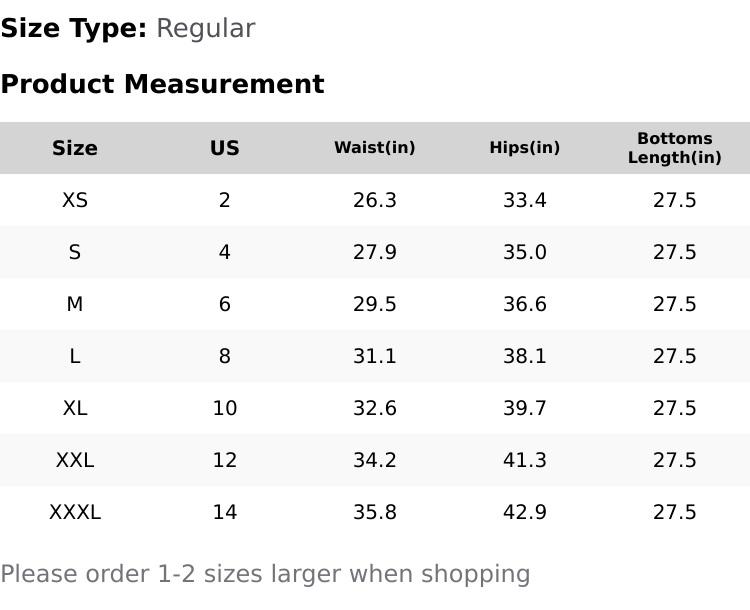Select the Regular size type value

pos(205,28)
